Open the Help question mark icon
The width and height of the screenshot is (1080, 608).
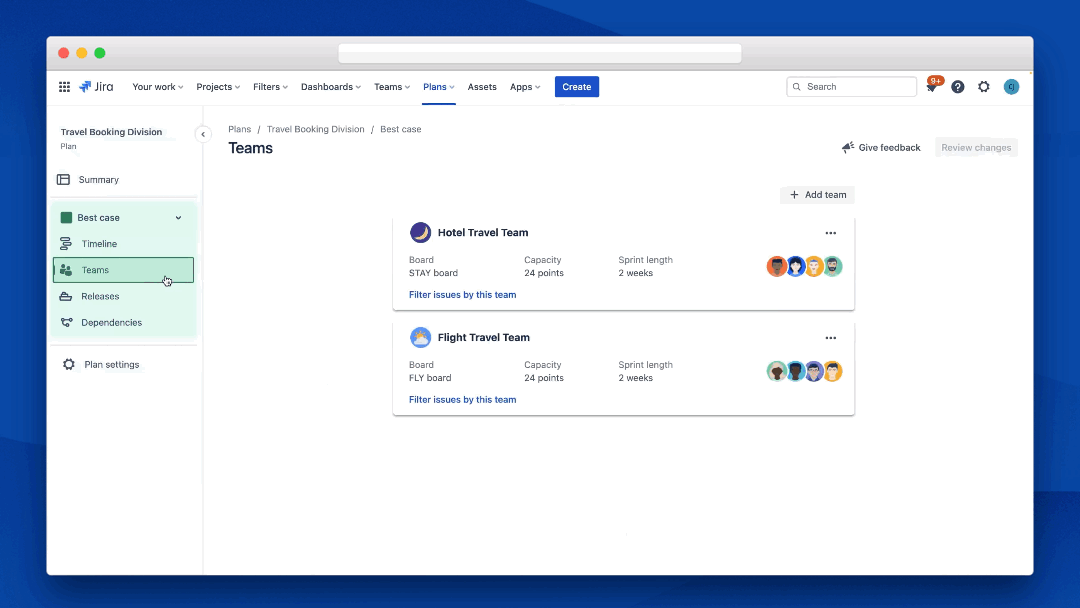[957, 87]
